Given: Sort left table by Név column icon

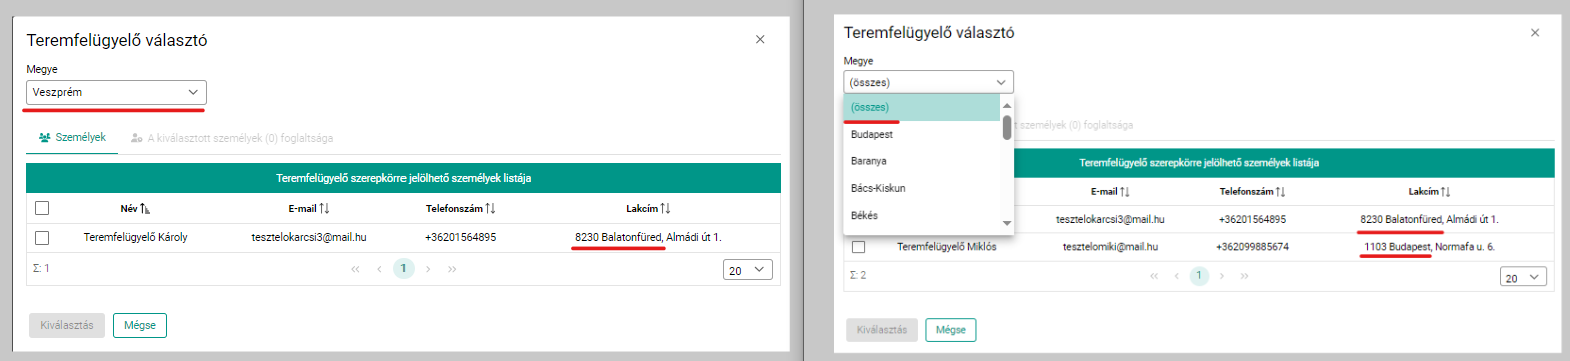Looking at the screenshot, I should tap(145, 209).
